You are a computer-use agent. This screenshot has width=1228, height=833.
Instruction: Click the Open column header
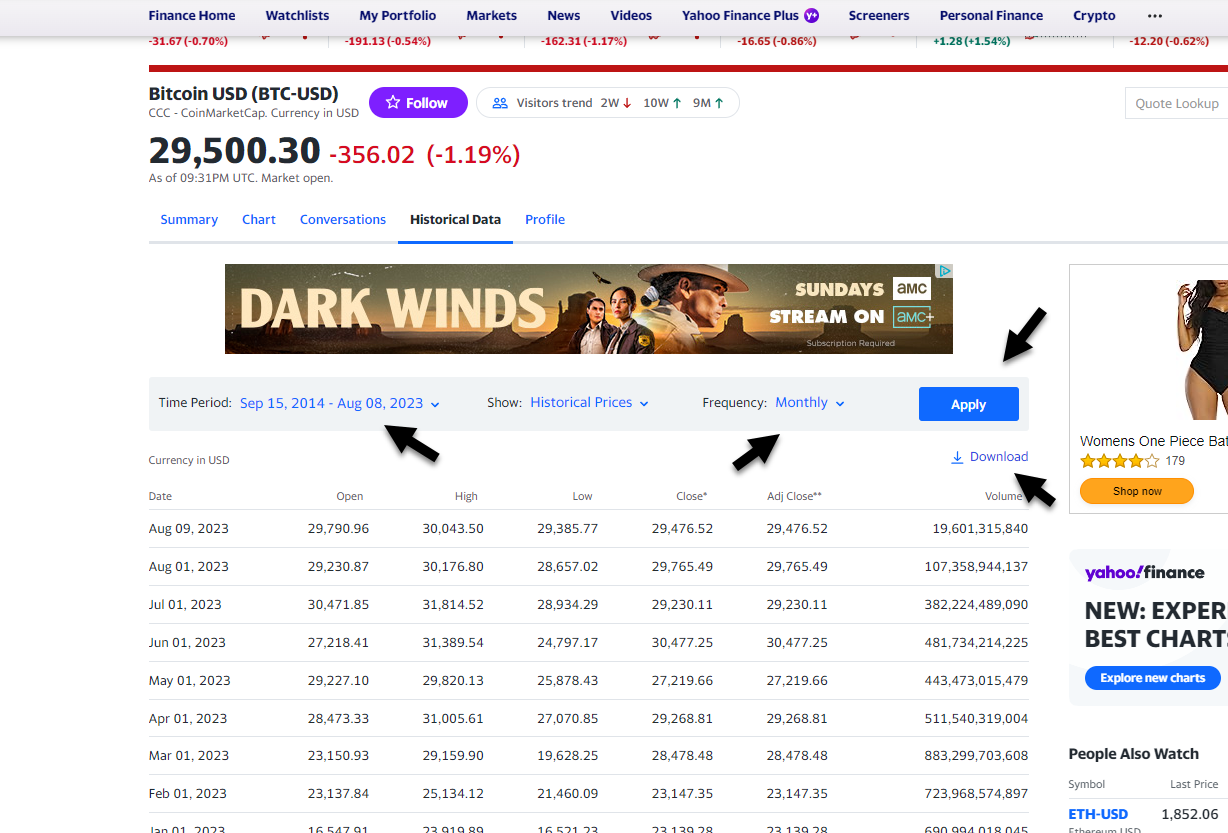click(x=350, y=496)
